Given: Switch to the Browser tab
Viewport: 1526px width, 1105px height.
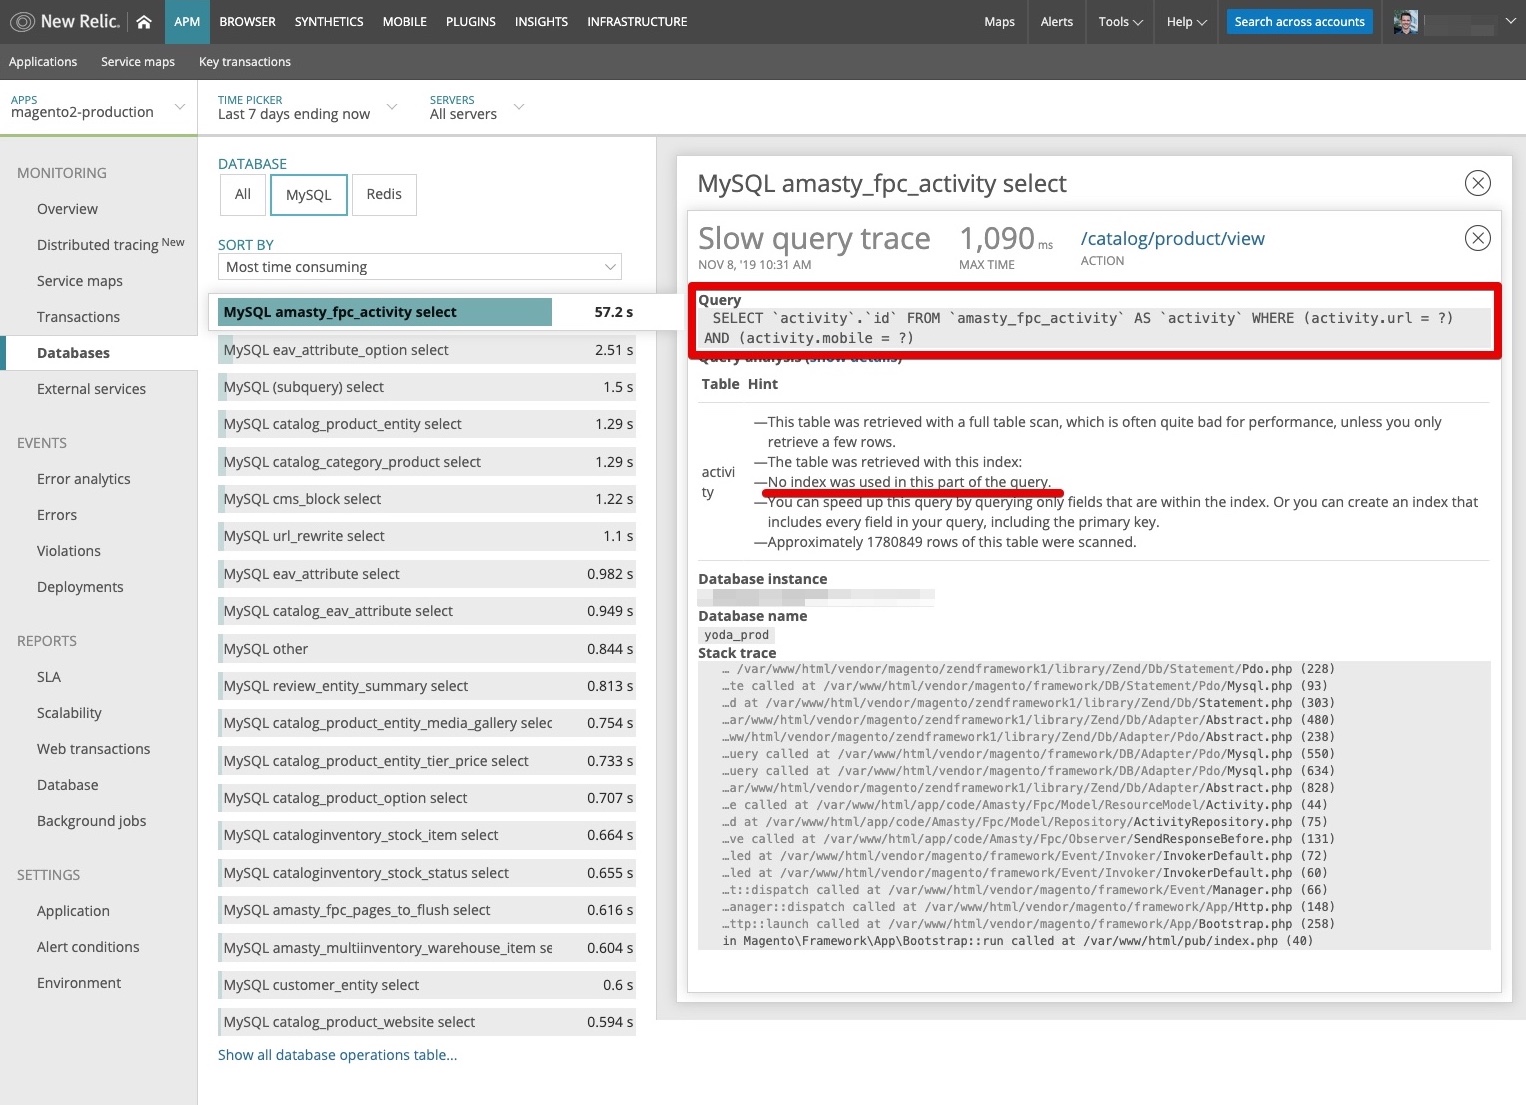Looking at the screenshot, I should coord(247,22).
